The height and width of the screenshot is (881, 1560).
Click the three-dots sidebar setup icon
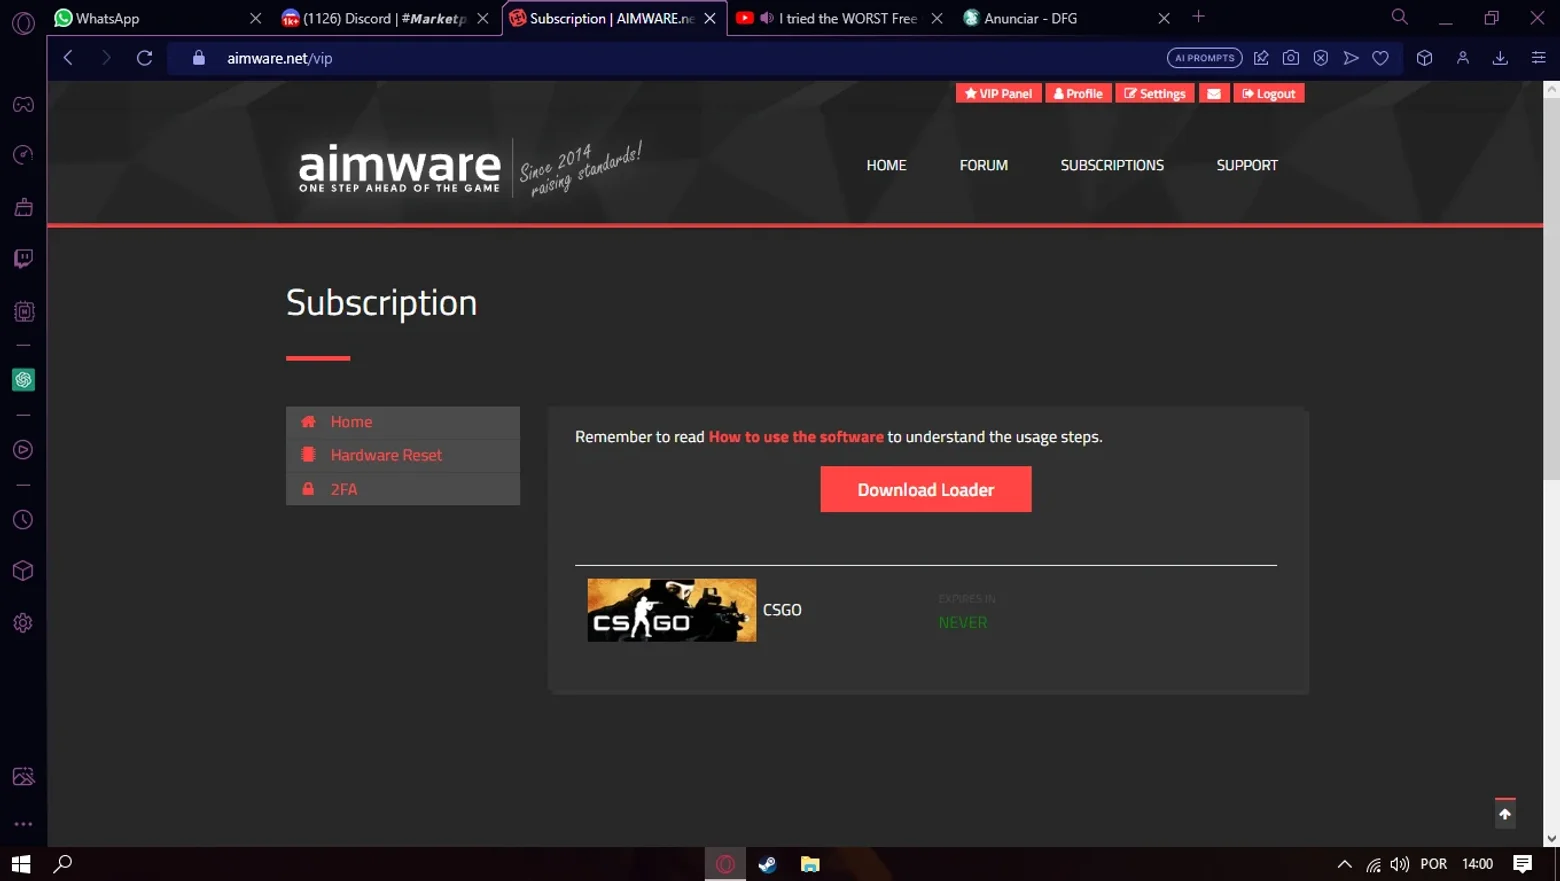tap(23, 825)
